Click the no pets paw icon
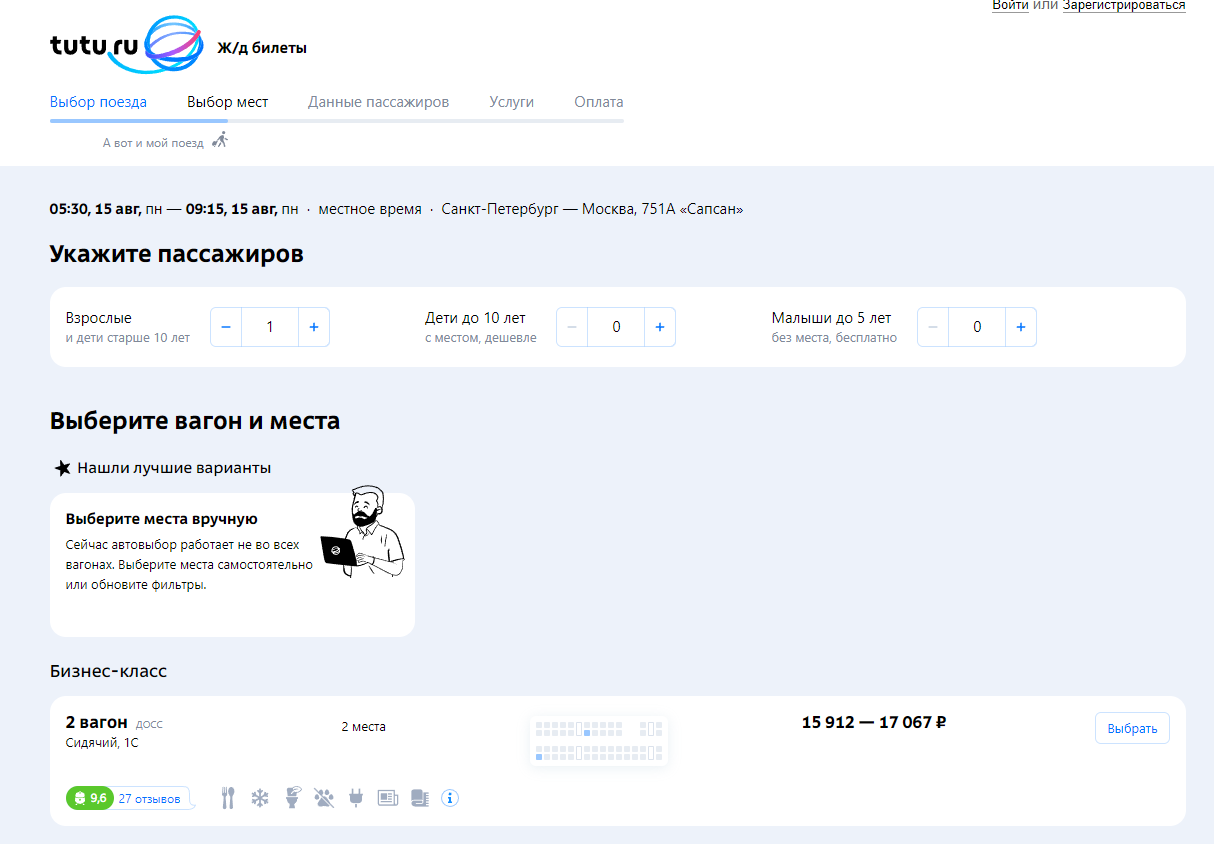The width and height of the screenshot is (1214, 844). point(324,798)
